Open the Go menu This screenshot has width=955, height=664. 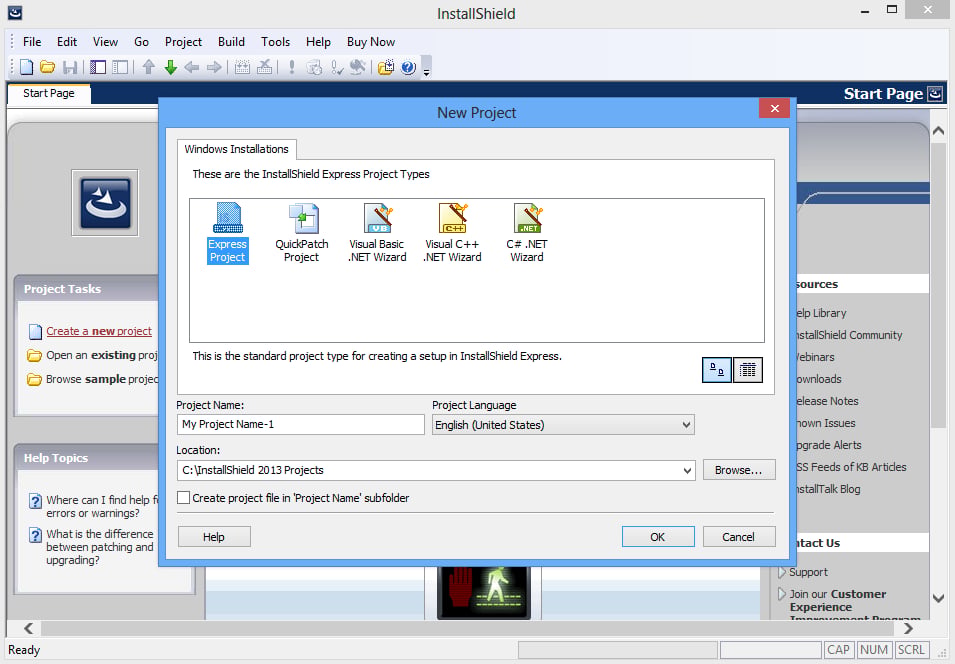[x=141, y=42]
